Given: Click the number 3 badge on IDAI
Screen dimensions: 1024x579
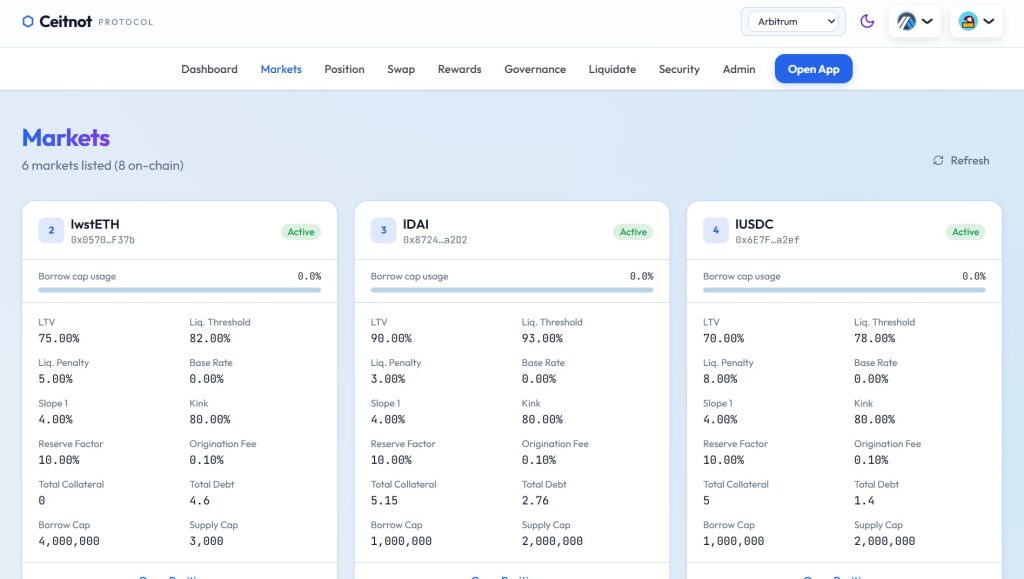Looking at the screenshot, I should [383, 230].
